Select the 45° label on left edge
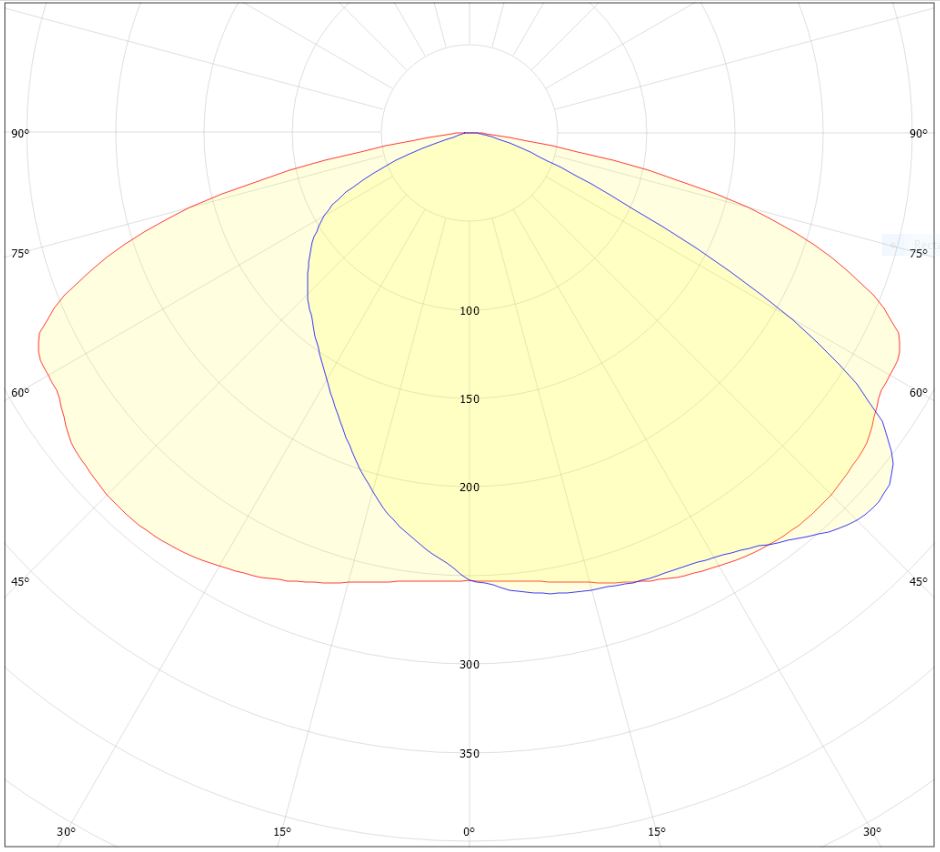Image resolution: width=940 pixels, height=852 pixels. [20, 582]
